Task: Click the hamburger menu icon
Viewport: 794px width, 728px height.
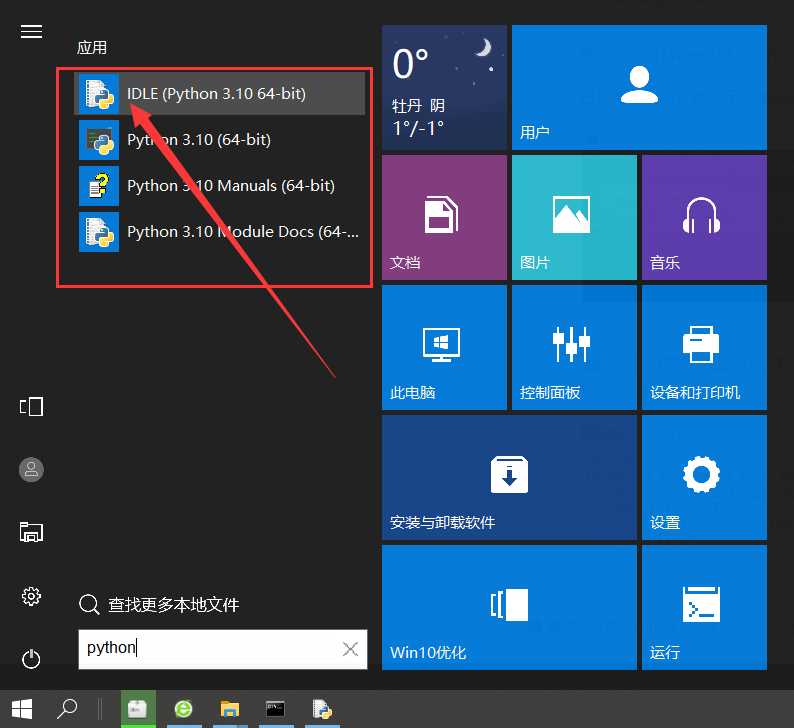Action: 31,31
